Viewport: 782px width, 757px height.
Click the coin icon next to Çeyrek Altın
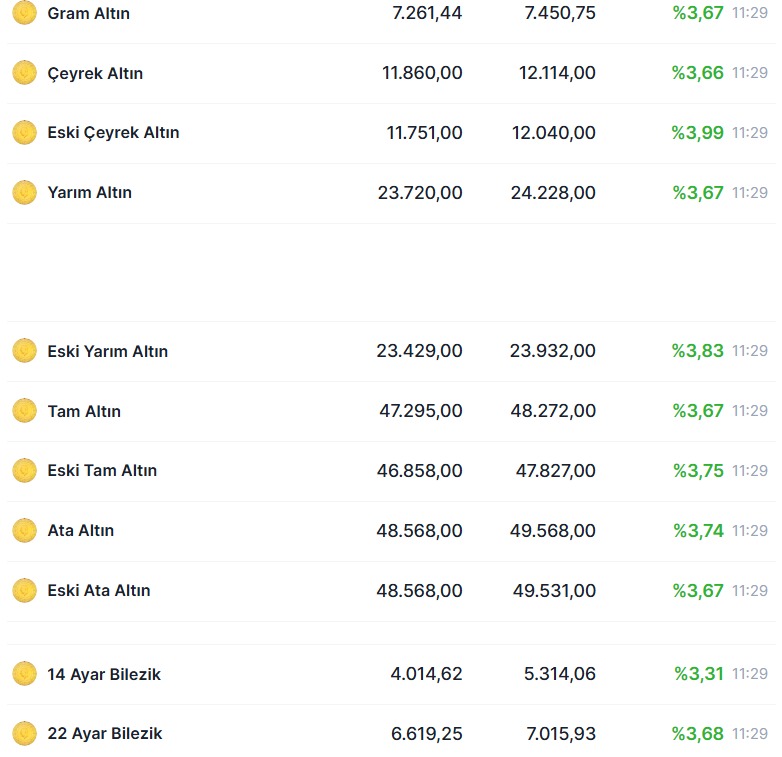(24, 73)
